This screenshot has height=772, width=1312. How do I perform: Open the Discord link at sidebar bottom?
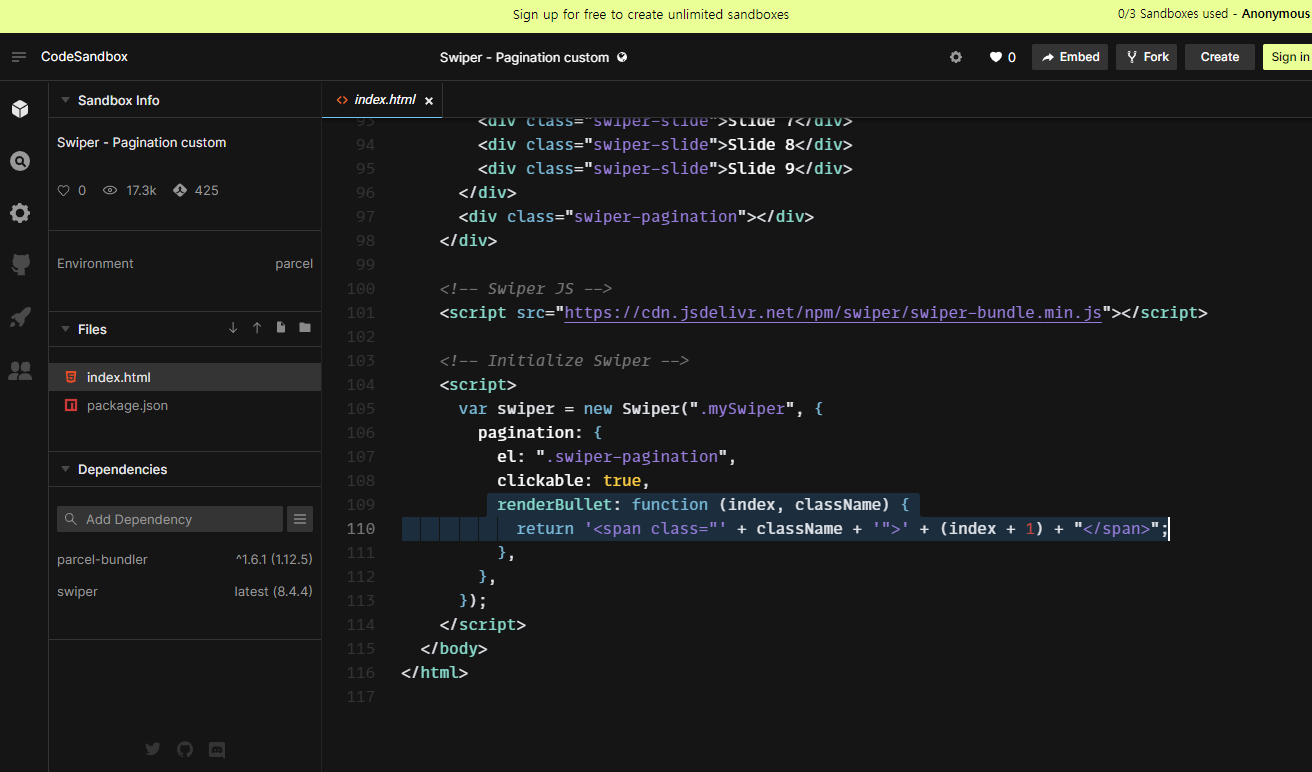[217, 749]
